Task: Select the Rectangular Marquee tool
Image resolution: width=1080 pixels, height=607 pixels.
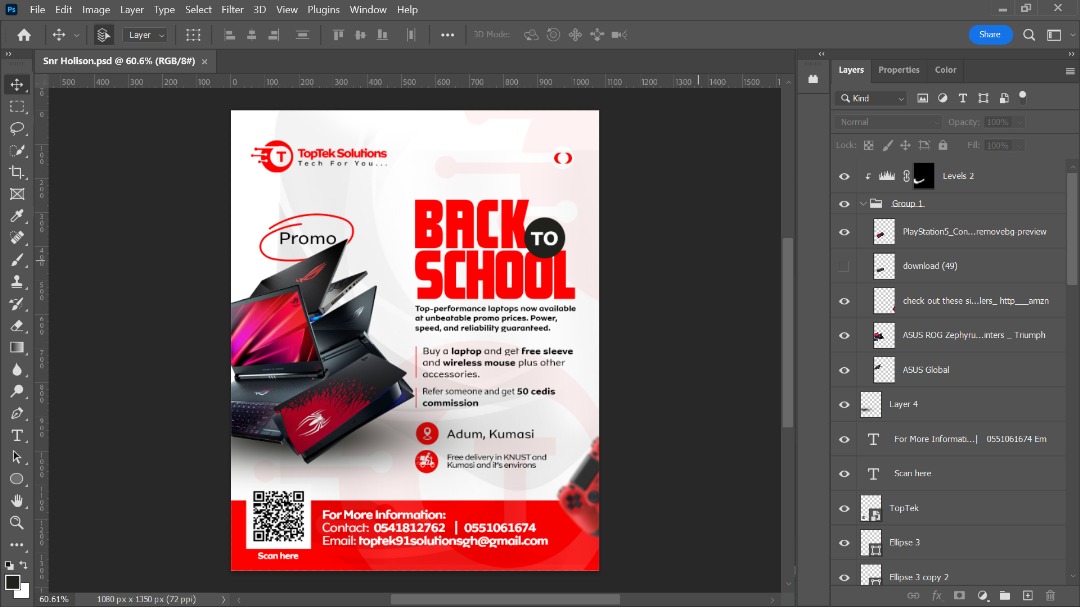Action: [17, 107]
